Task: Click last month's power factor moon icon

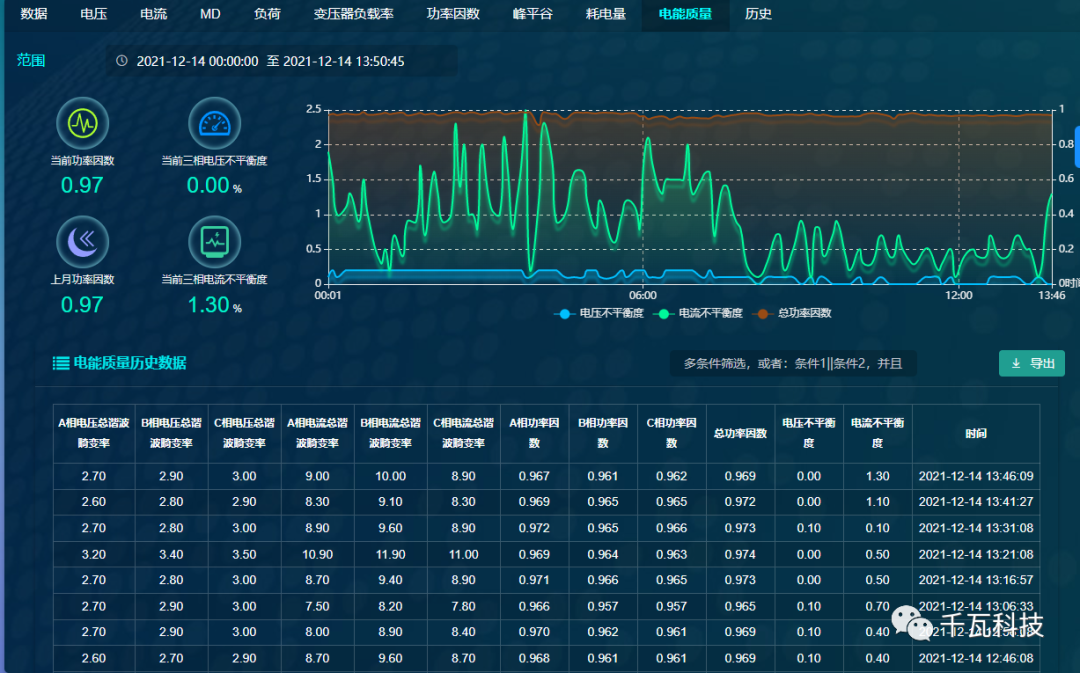Action: click(82, 240)
